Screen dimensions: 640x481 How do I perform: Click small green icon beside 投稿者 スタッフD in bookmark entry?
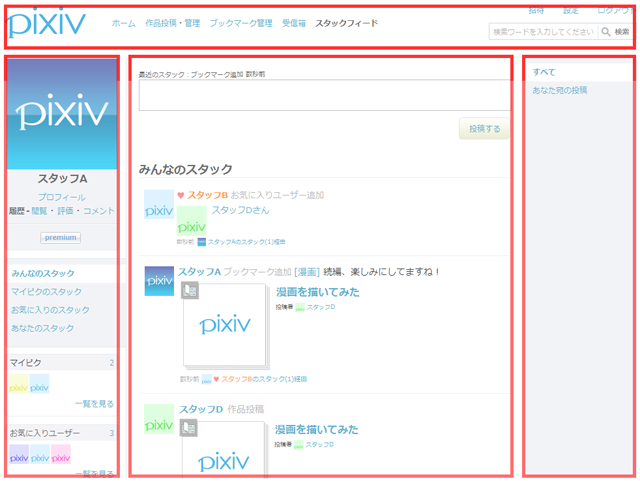pos(300,307)
